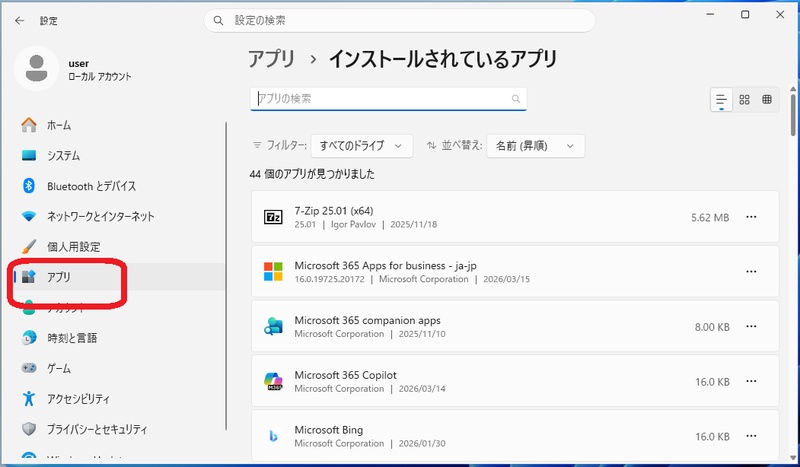Open more options for 7-Zip 25.01
The height and width of the screenshot is (467, 800).
pos(751,217)
